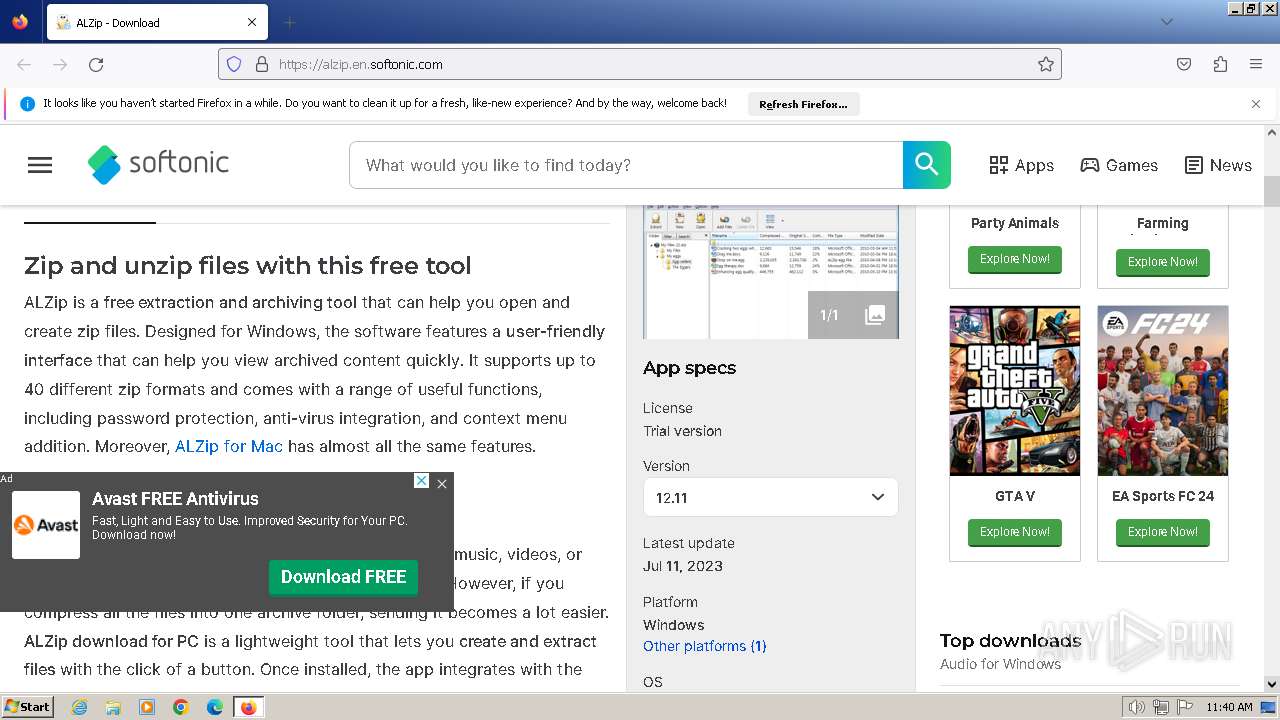The width and height of the screenshot is (1280, 720).
Task: Click the 'Top downloads' heading
Action: [x=1010, y=640]
